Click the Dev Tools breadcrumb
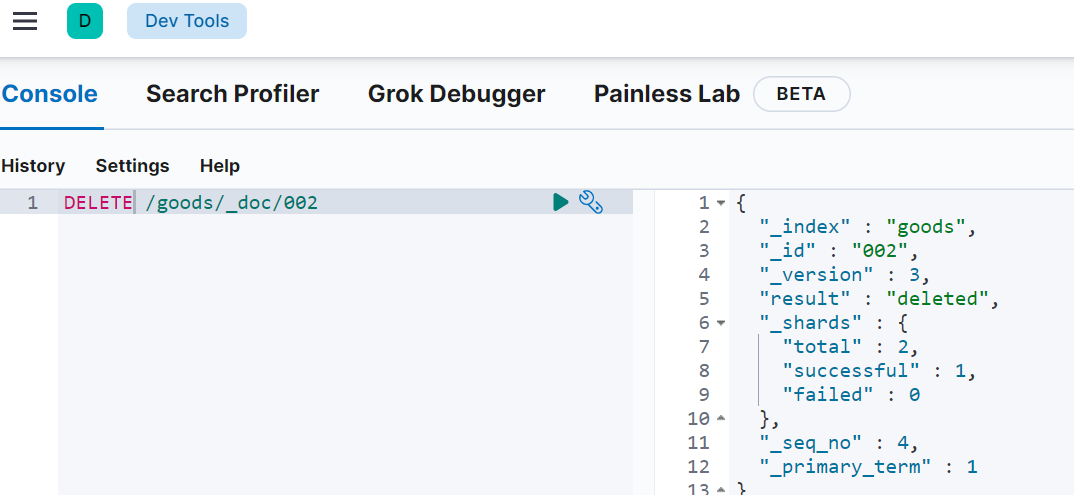Viewport: 1074px width, 495px height. (x=187, y=21)
